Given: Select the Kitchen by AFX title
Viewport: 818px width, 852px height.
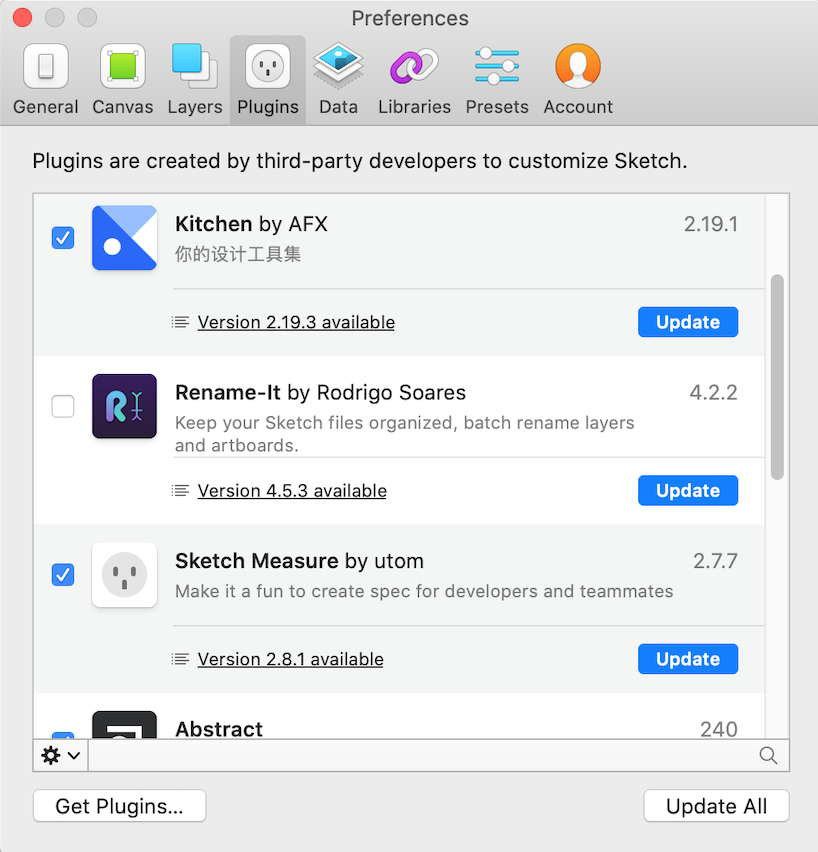Looking at the screenshot, I should 251,224.
